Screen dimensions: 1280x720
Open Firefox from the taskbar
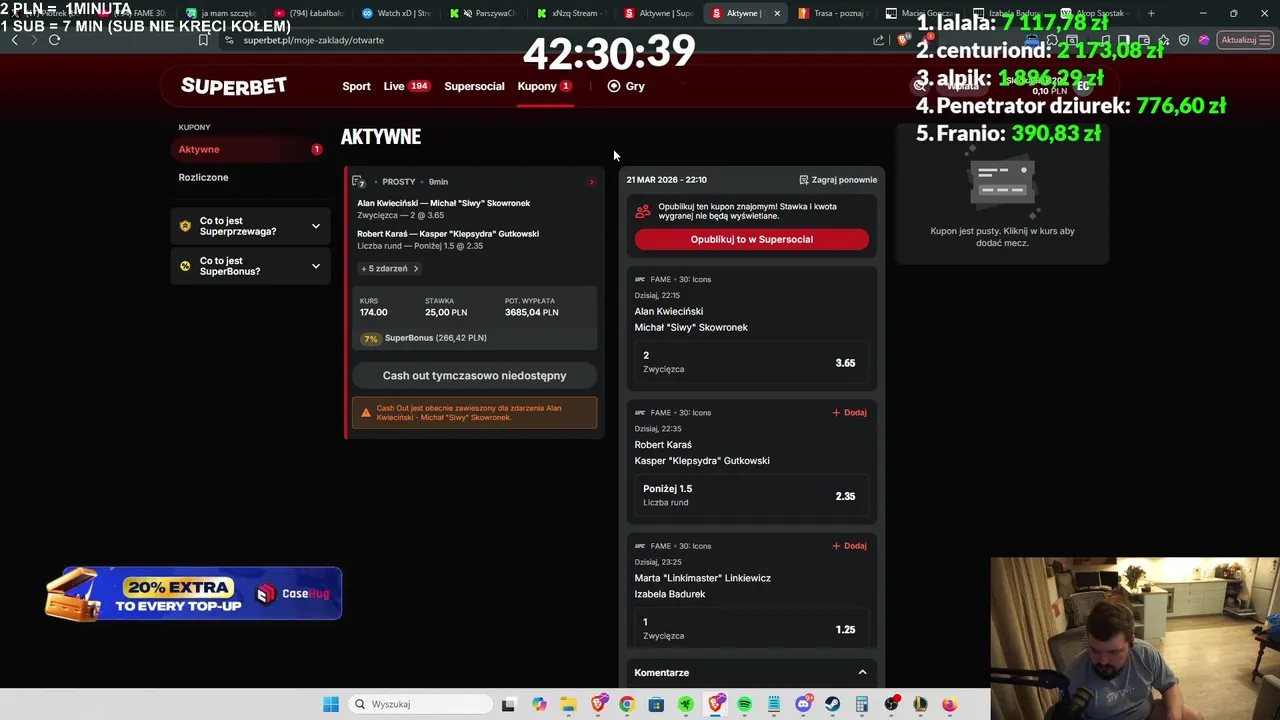[x=949, y=704]
